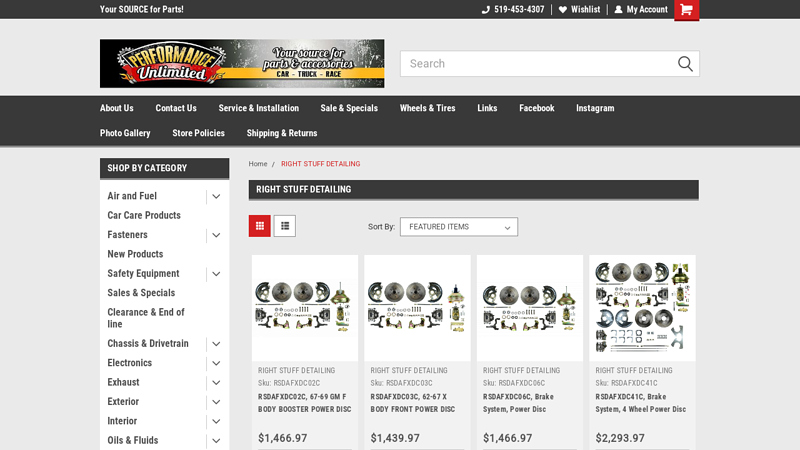Open the Store Policies menu item
Screen dimensions: 800x450
tap(198, 133)
